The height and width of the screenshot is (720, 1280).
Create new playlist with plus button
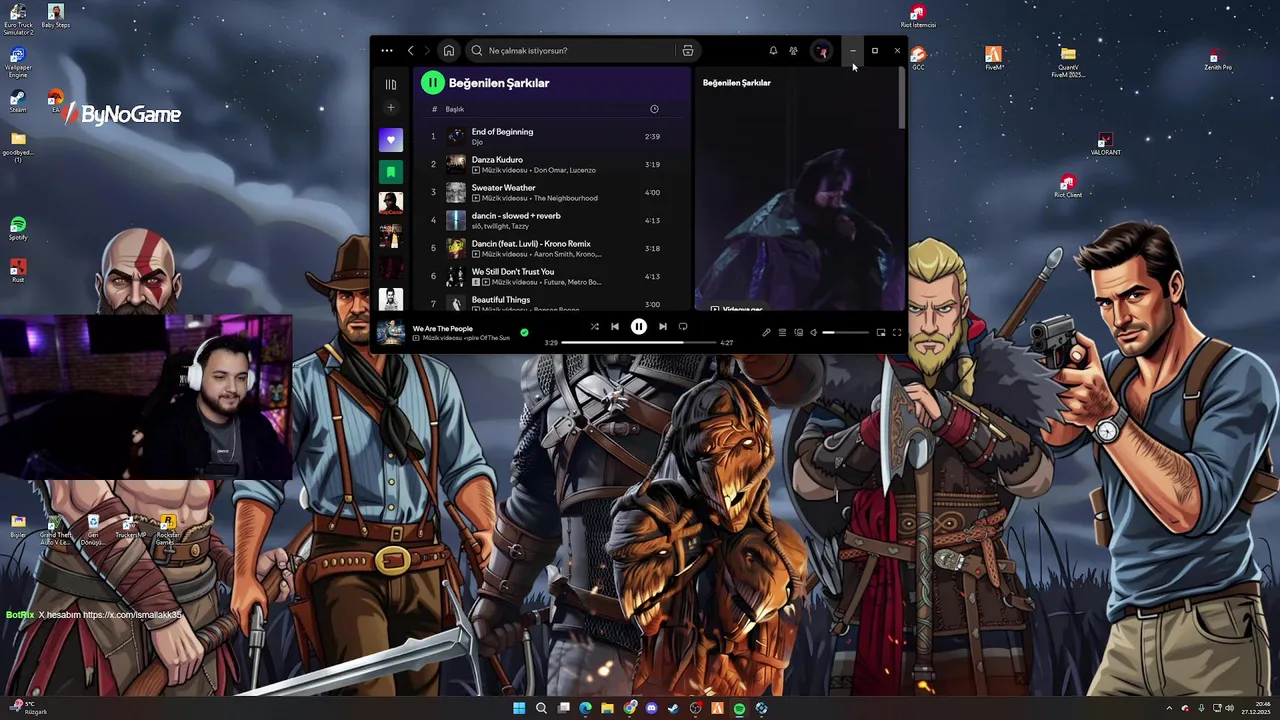[391, 108]
